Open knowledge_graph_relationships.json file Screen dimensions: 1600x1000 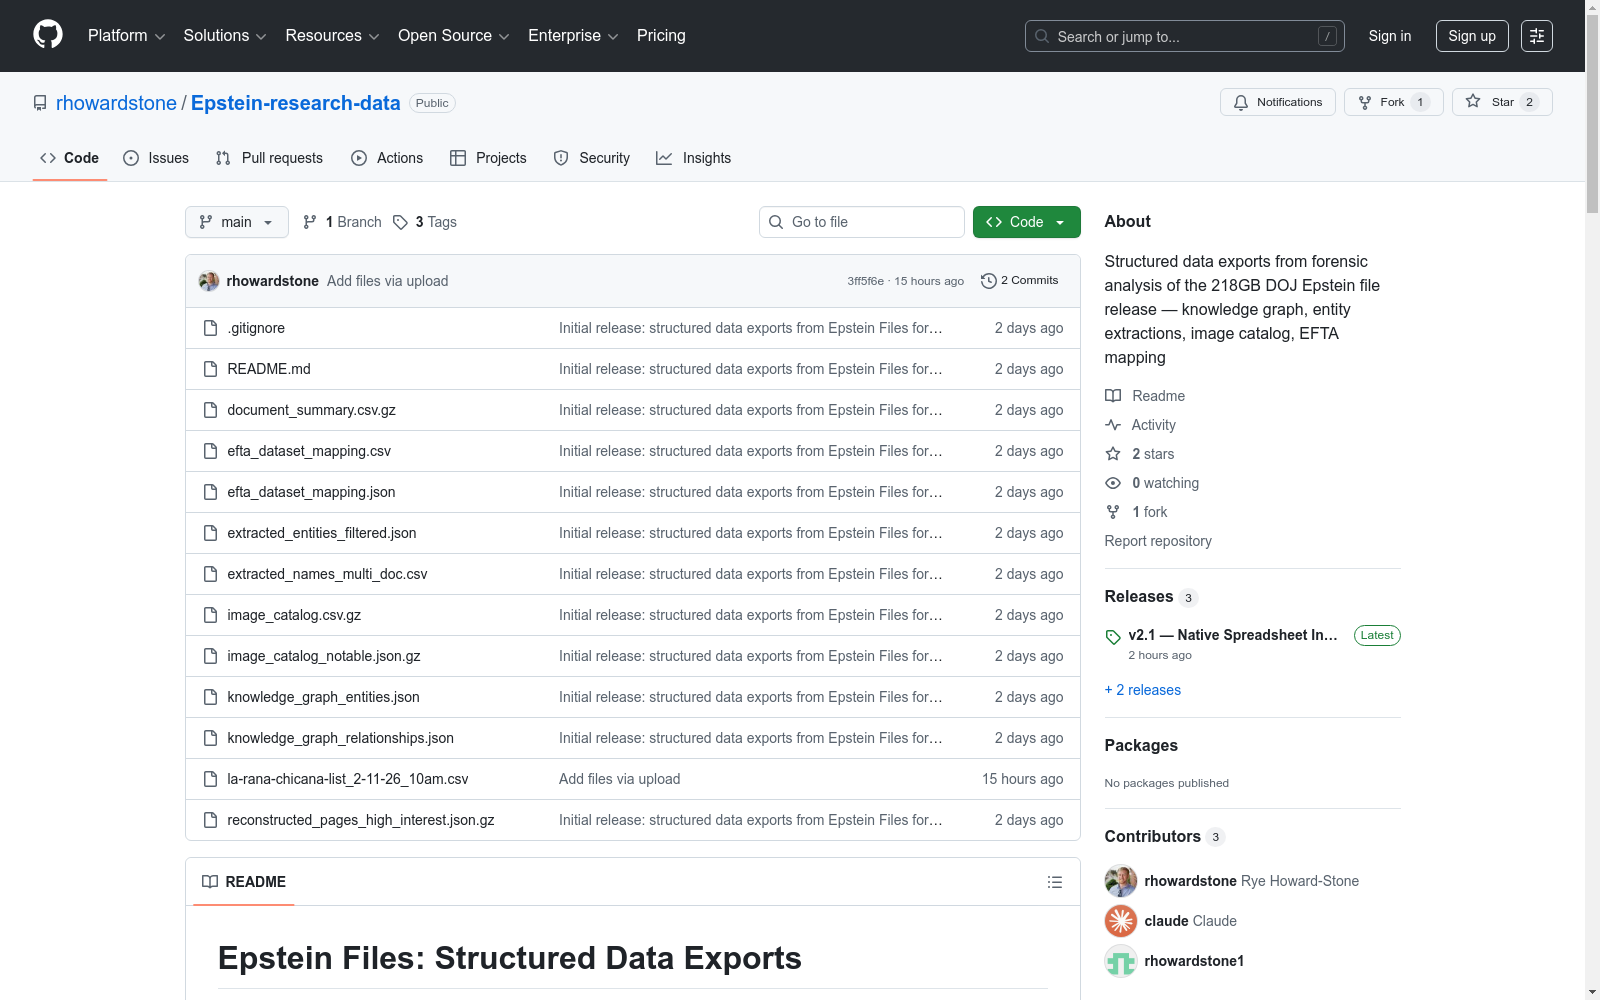(341, 738)
